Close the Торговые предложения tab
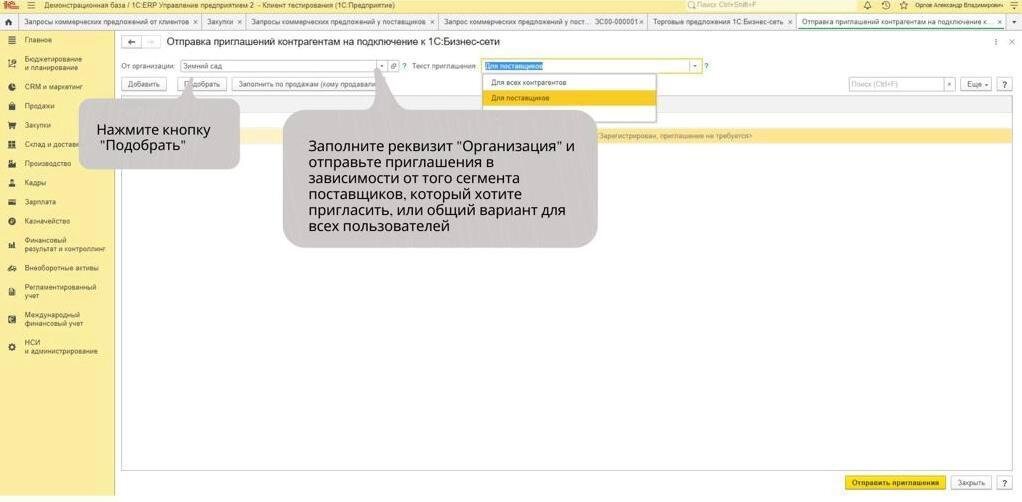Screen dimensions: 1022x502 [790, 22]
